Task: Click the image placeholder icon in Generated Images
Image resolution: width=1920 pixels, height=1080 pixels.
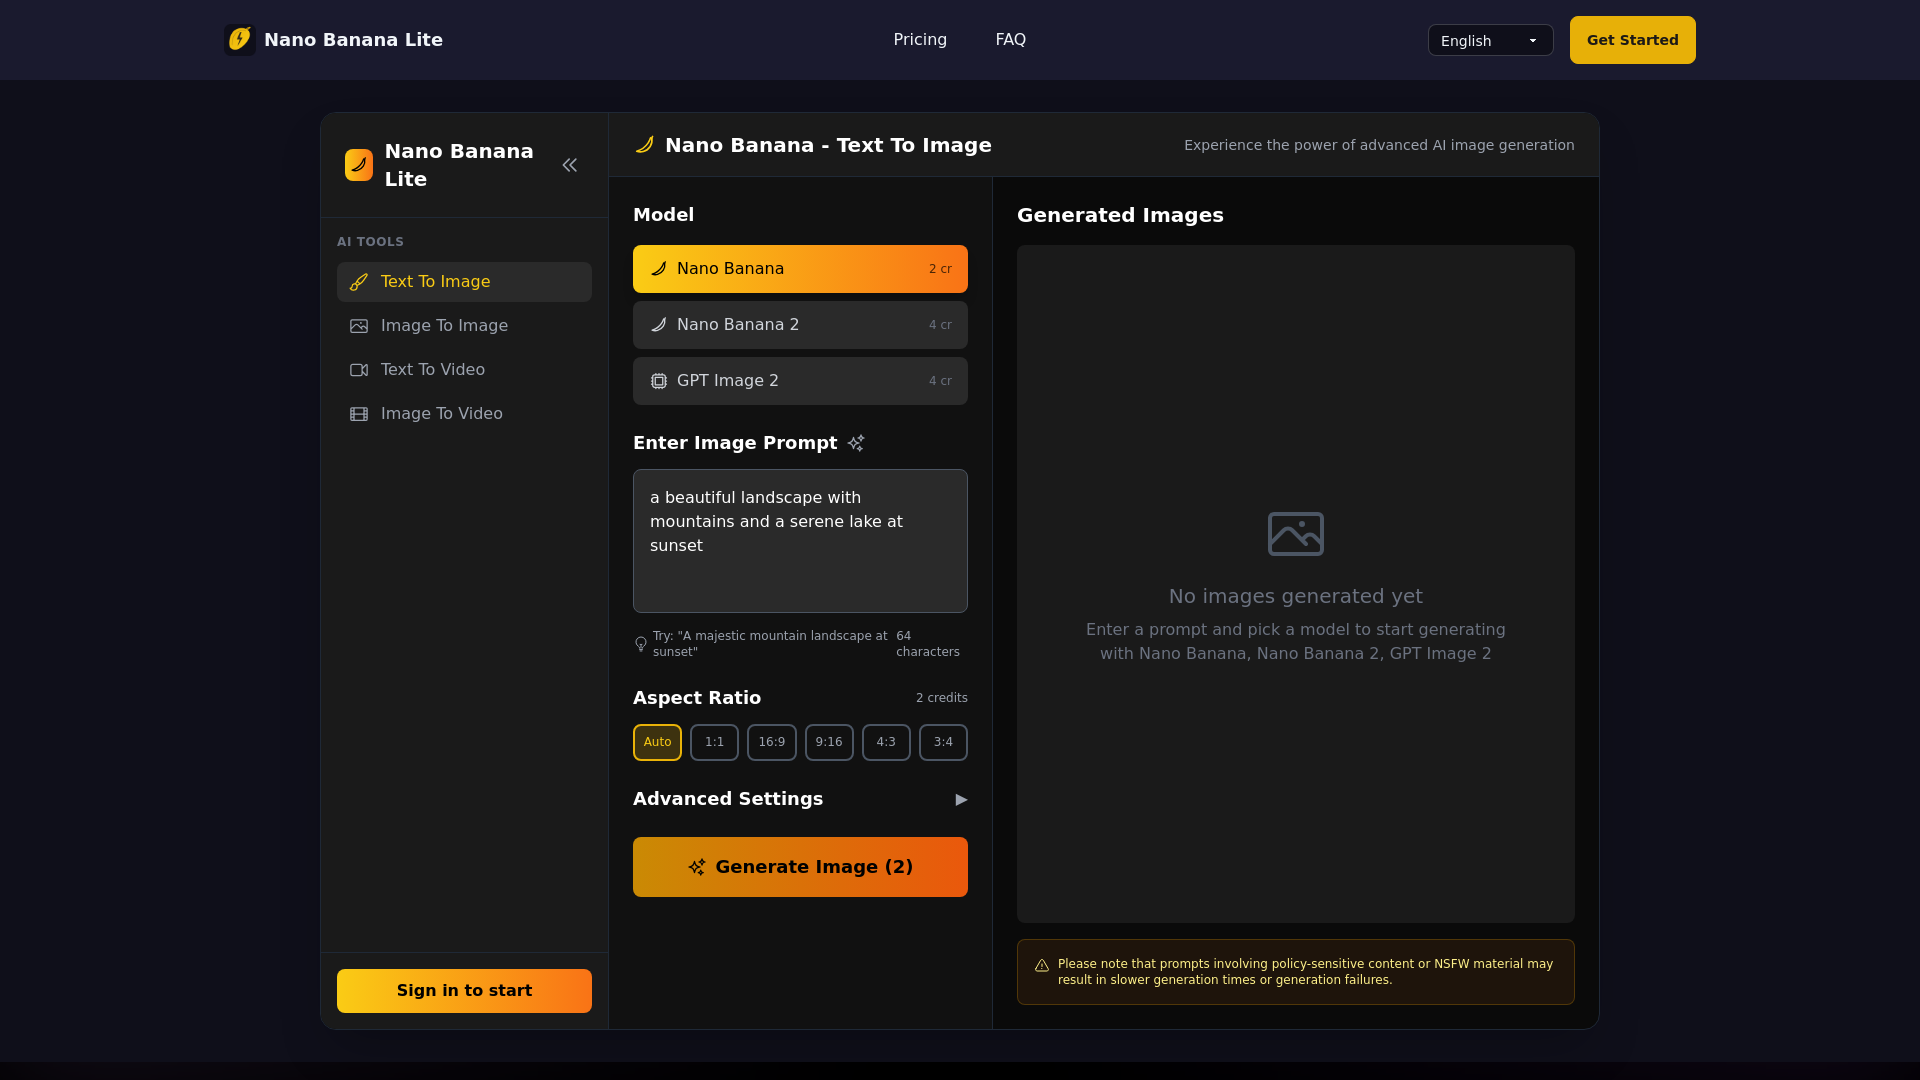Action: click(1296, 534)
